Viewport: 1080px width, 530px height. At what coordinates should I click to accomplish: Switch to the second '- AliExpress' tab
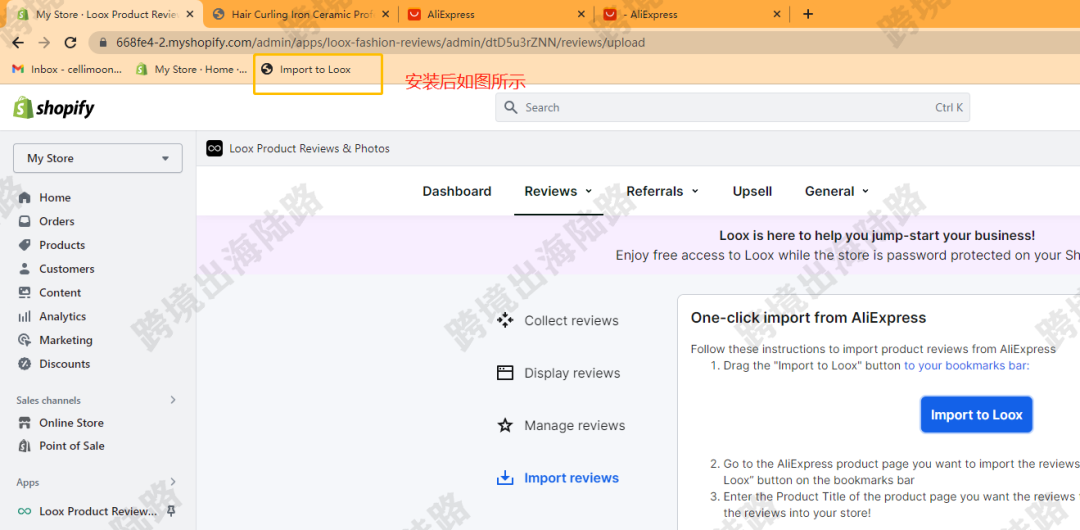(693, 14)
